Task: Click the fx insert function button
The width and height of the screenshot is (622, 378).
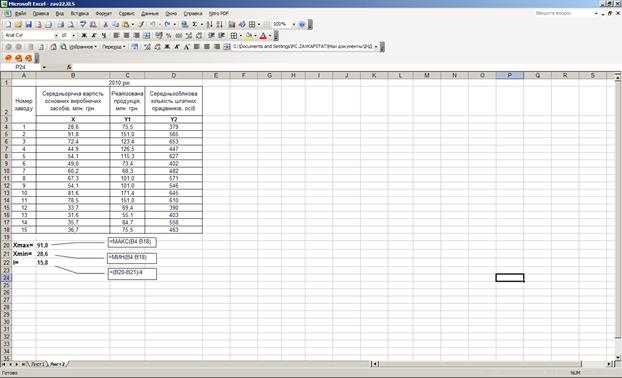Action: 69,67
